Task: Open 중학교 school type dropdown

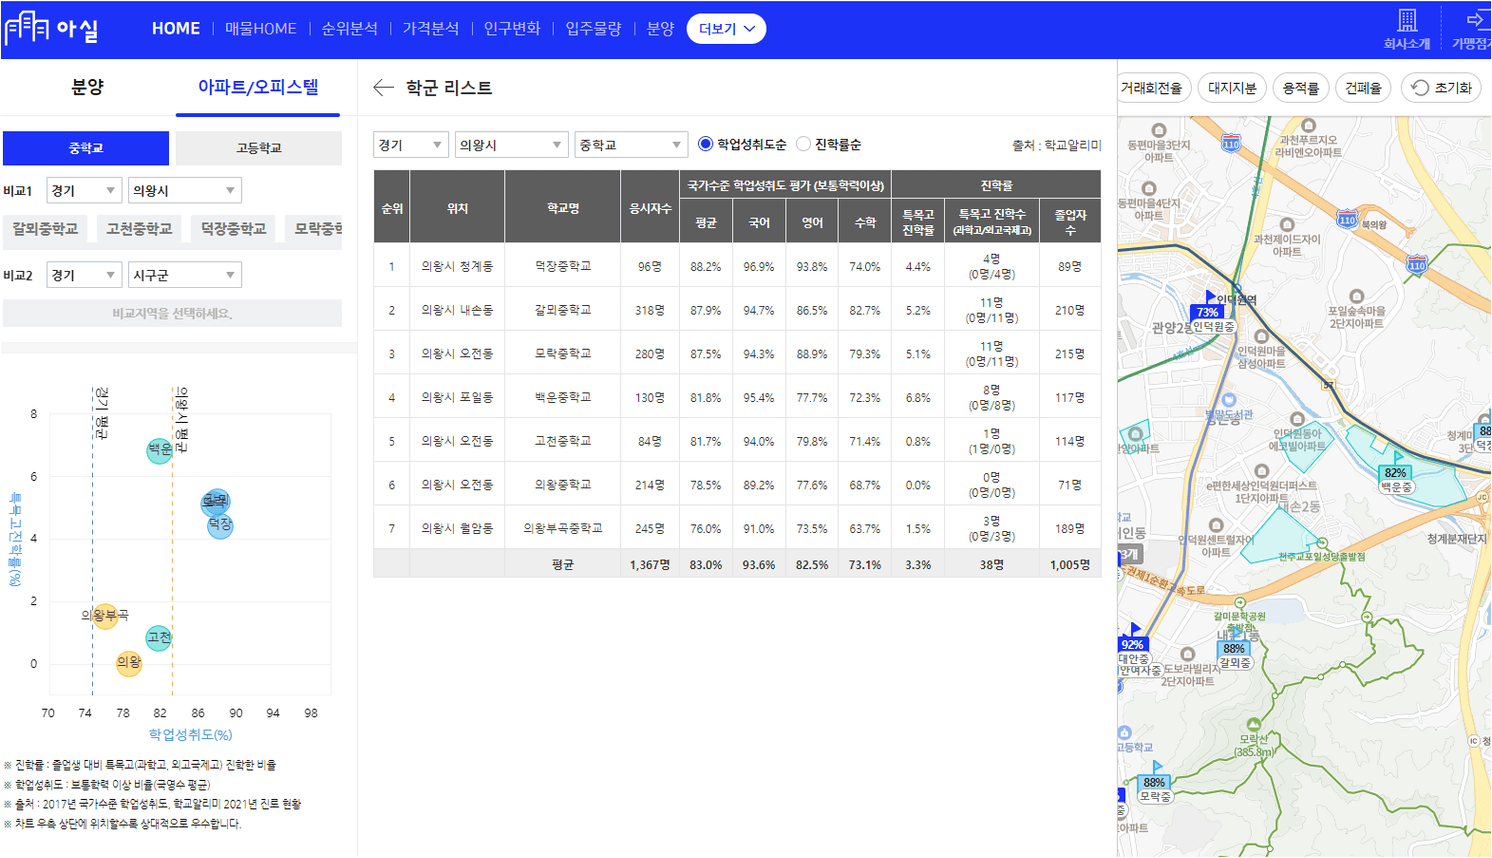Action: (631, 145)
